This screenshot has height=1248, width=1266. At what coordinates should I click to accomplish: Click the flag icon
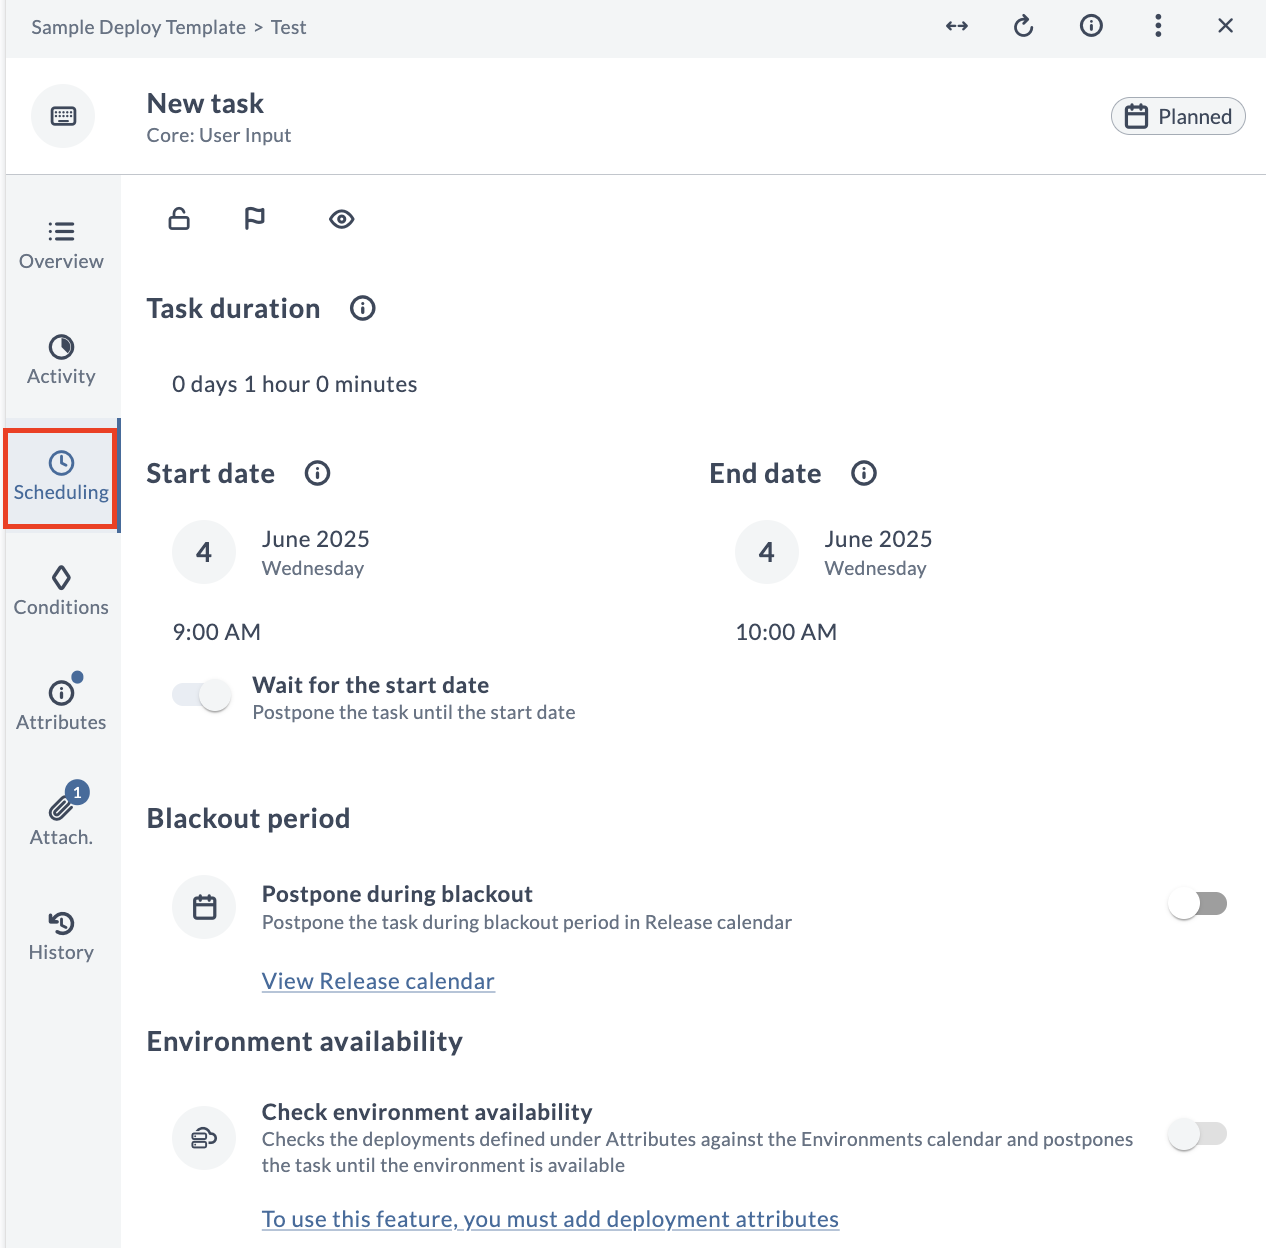(255, 218)
